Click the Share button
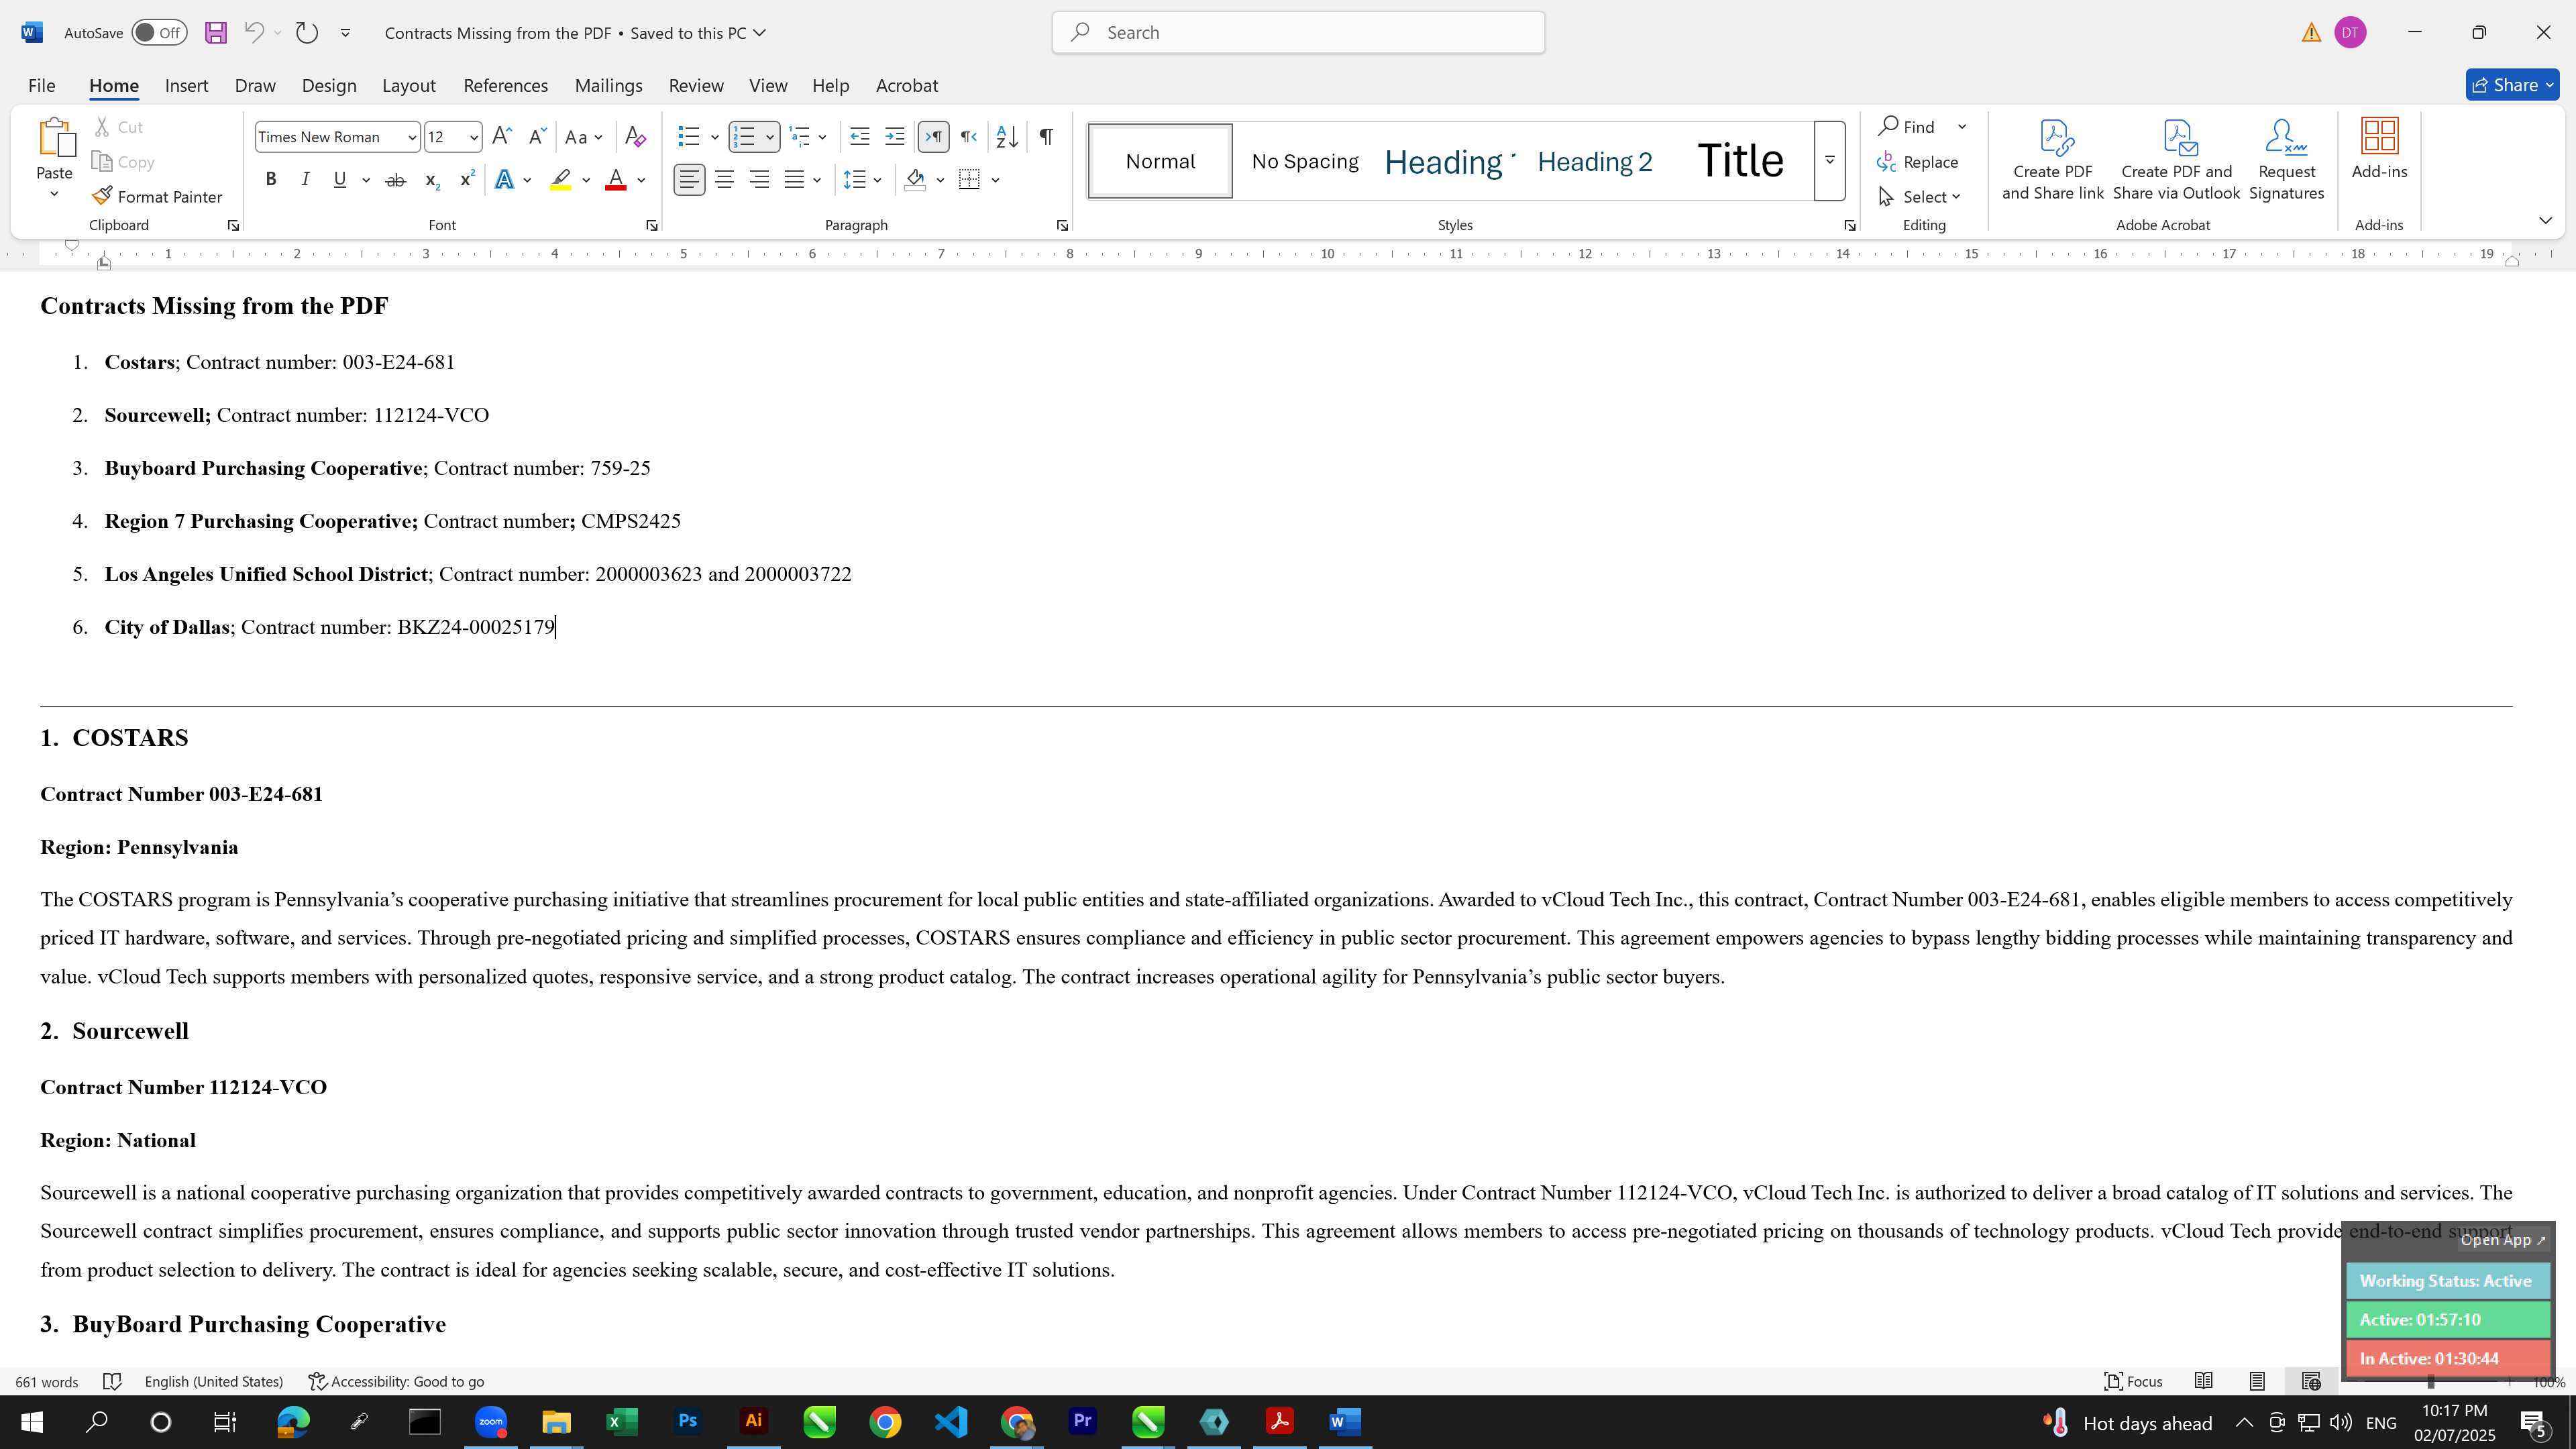 [2512, 86]
